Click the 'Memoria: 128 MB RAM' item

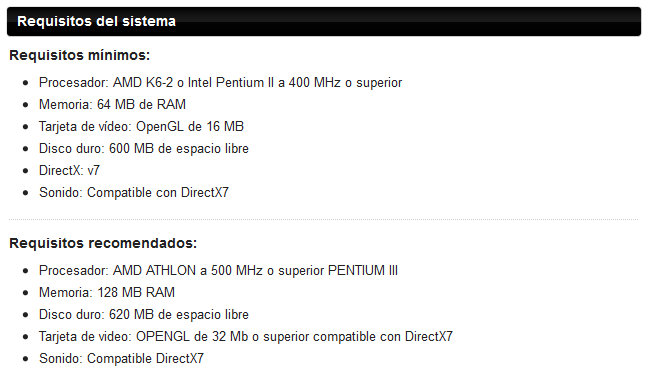click(107, 292)
